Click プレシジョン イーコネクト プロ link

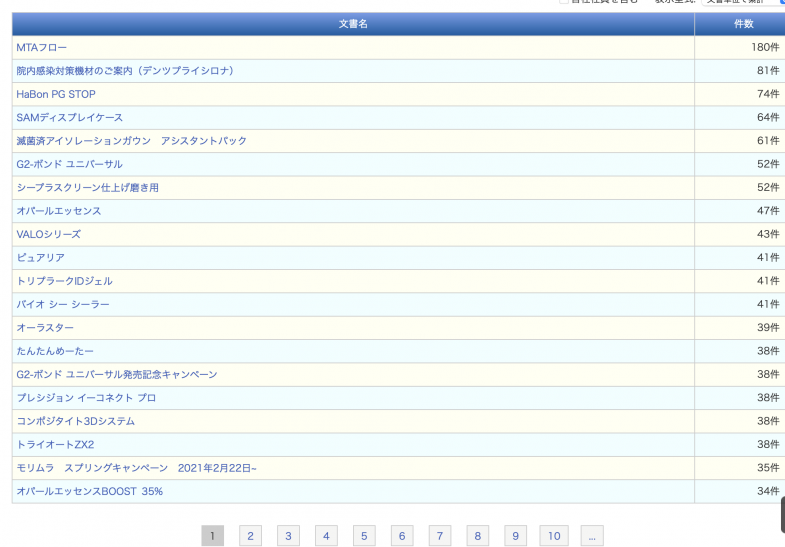click(86, 398)
